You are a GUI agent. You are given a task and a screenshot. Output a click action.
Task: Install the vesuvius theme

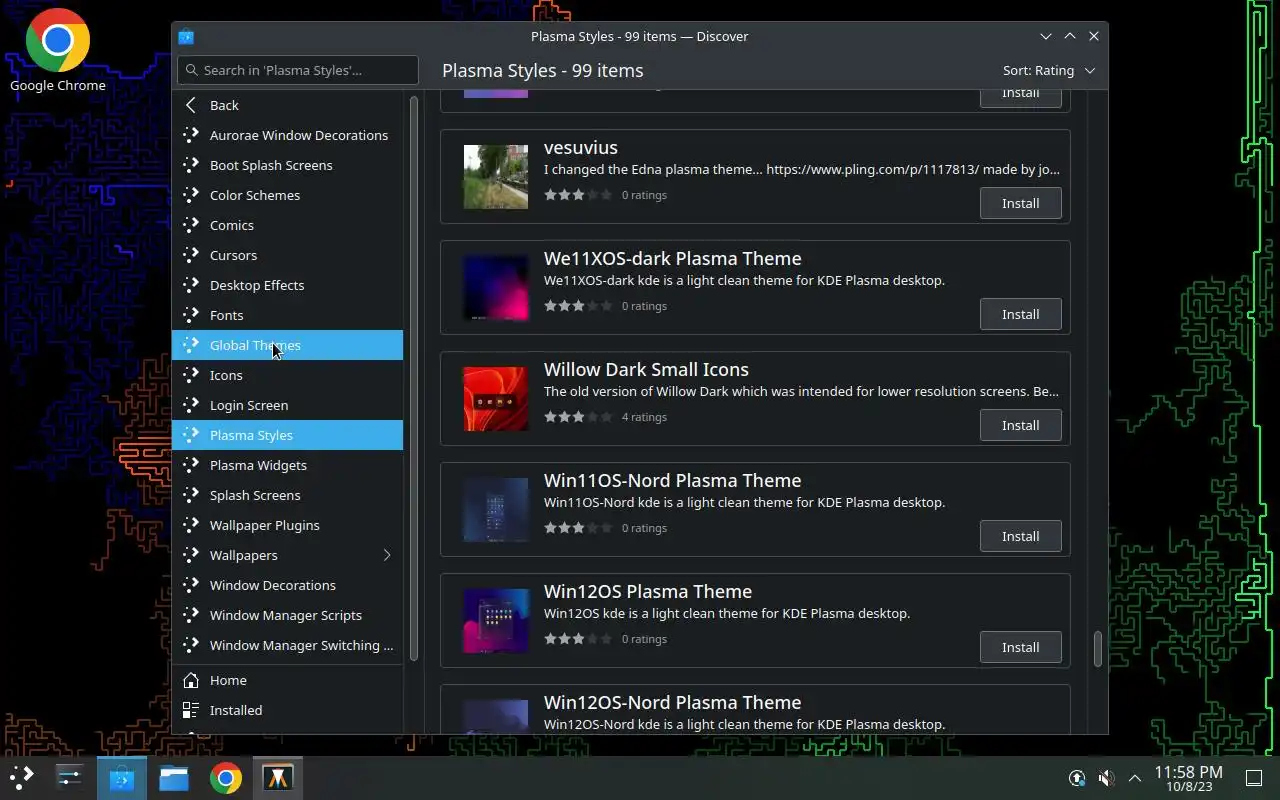click(1020, 203)
